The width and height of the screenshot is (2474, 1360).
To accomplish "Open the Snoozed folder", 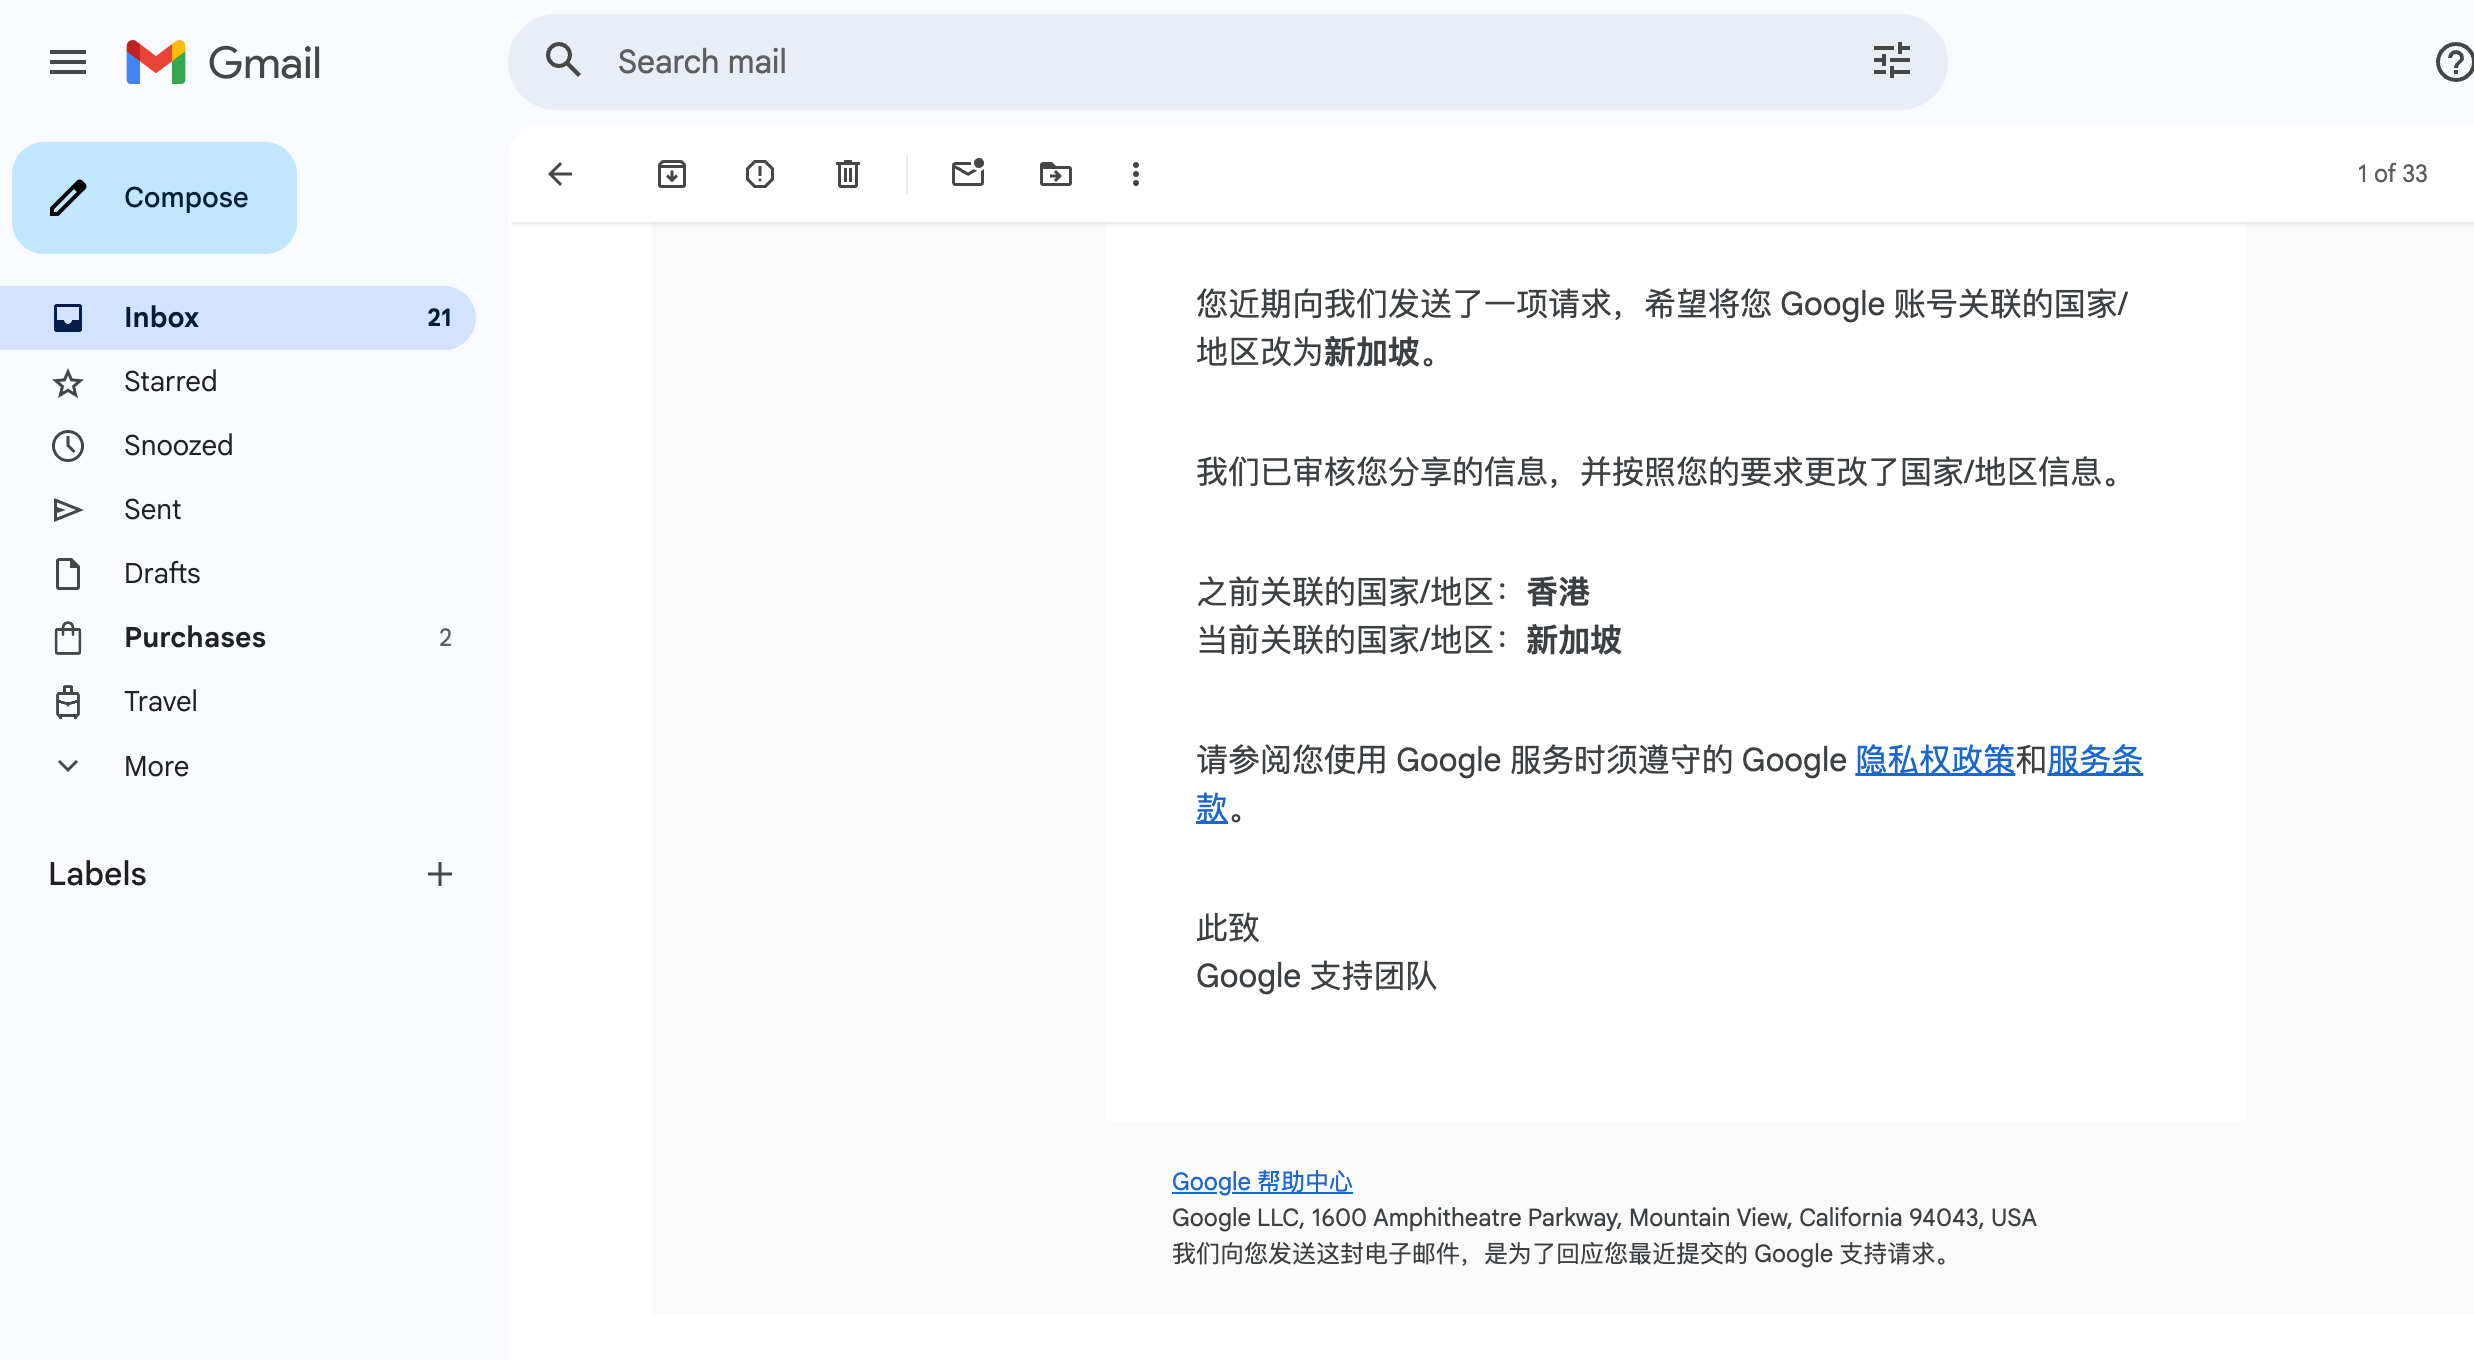I will point(178,446).
